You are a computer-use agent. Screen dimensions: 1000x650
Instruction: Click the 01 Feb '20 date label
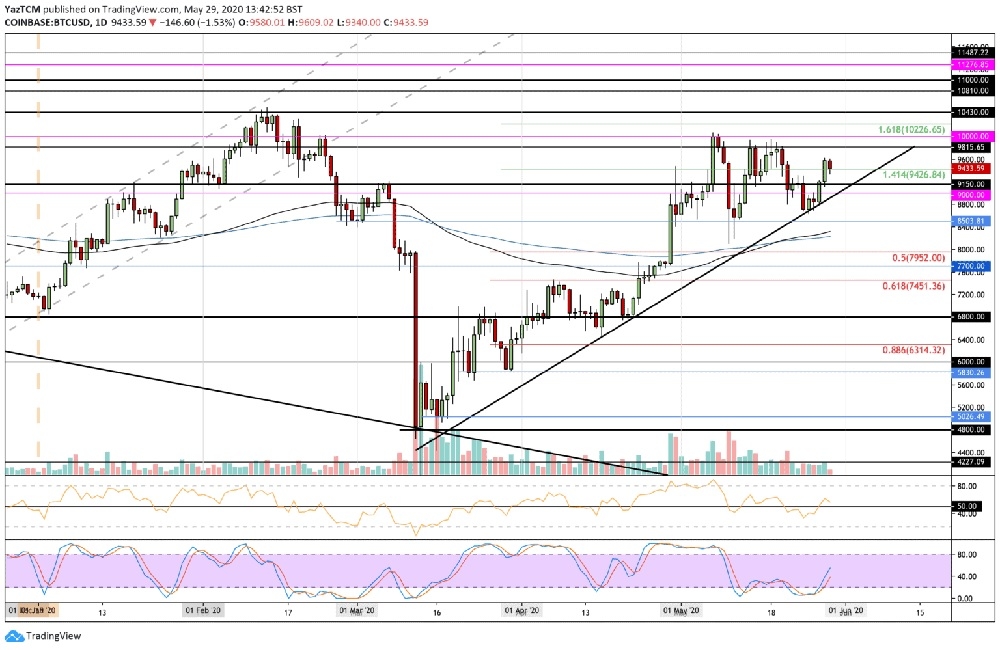203,610
